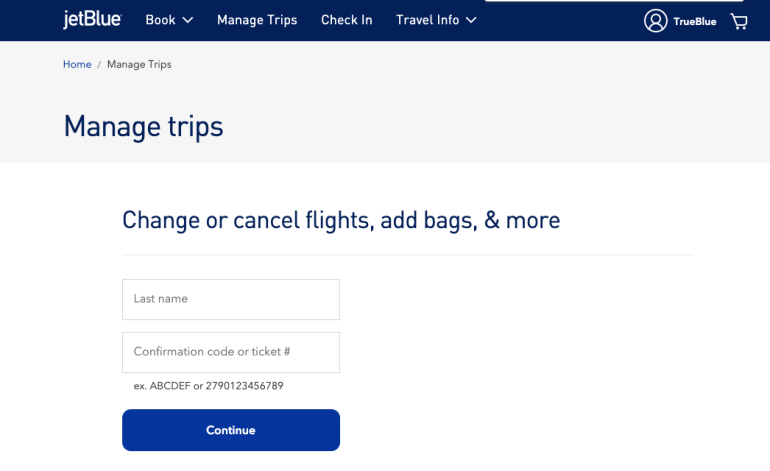Click the Manage Trips breadcrumb text
The height and width of the screenshot is (471, 770).
pyautogui.click(x=139, y=64)
